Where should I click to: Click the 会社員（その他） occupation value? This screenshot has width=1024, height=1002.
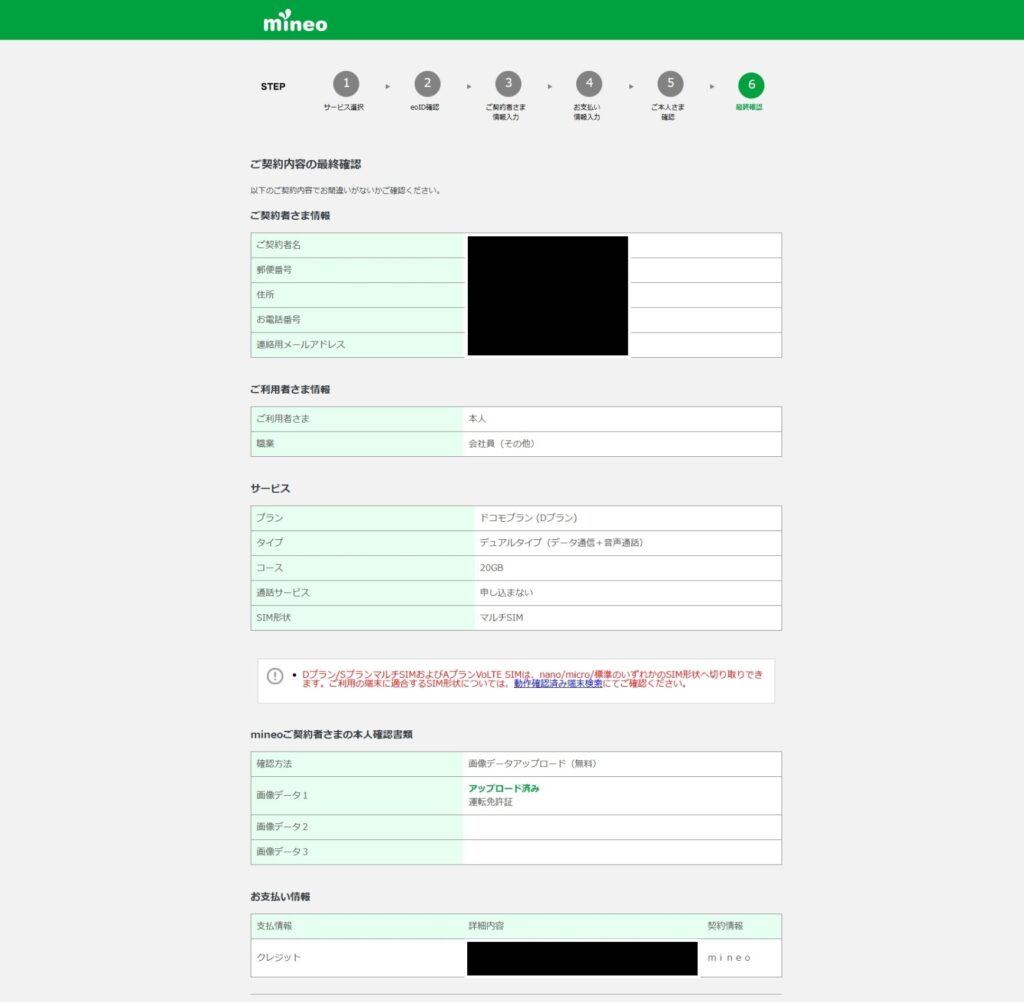[502, 444]
